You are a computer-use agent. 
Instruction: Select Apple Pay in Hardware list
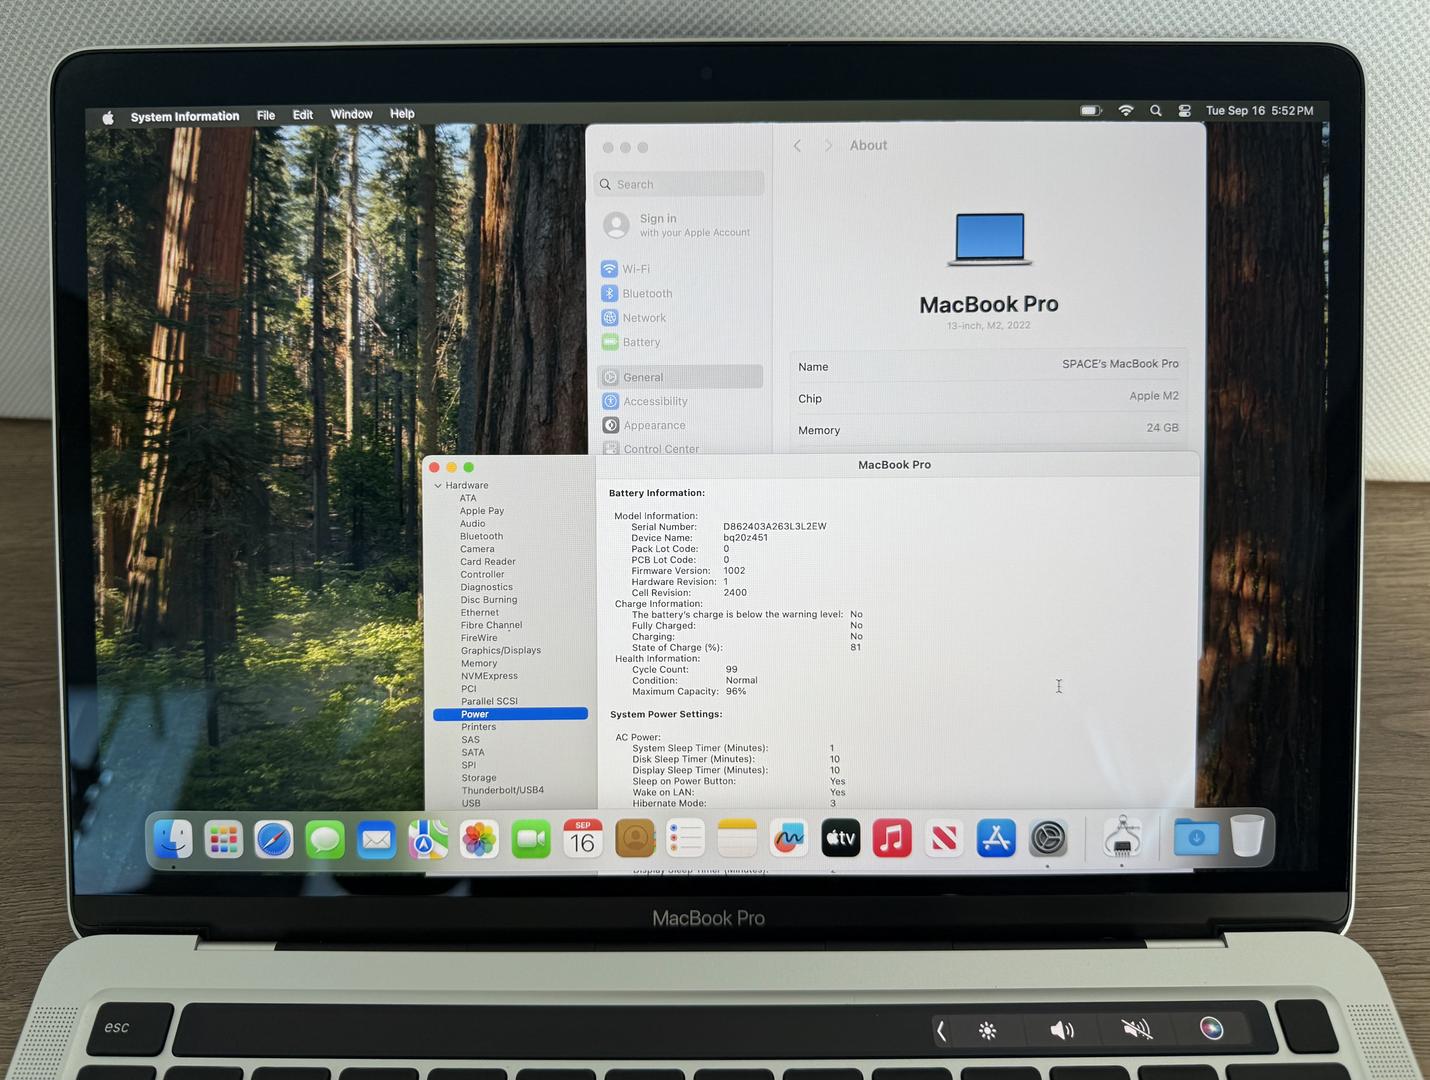pos(482,511)
